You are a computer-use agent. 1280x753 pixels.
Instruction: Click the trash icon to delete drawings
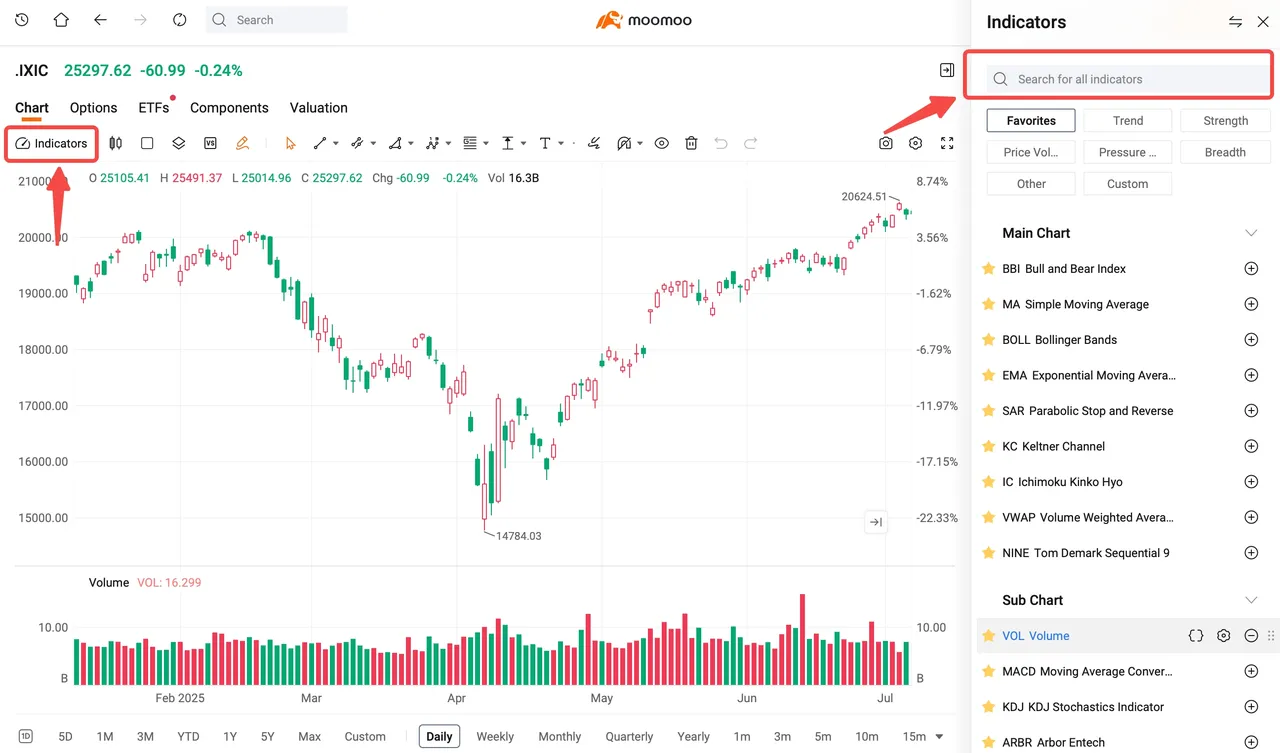[x=691, y=143]
